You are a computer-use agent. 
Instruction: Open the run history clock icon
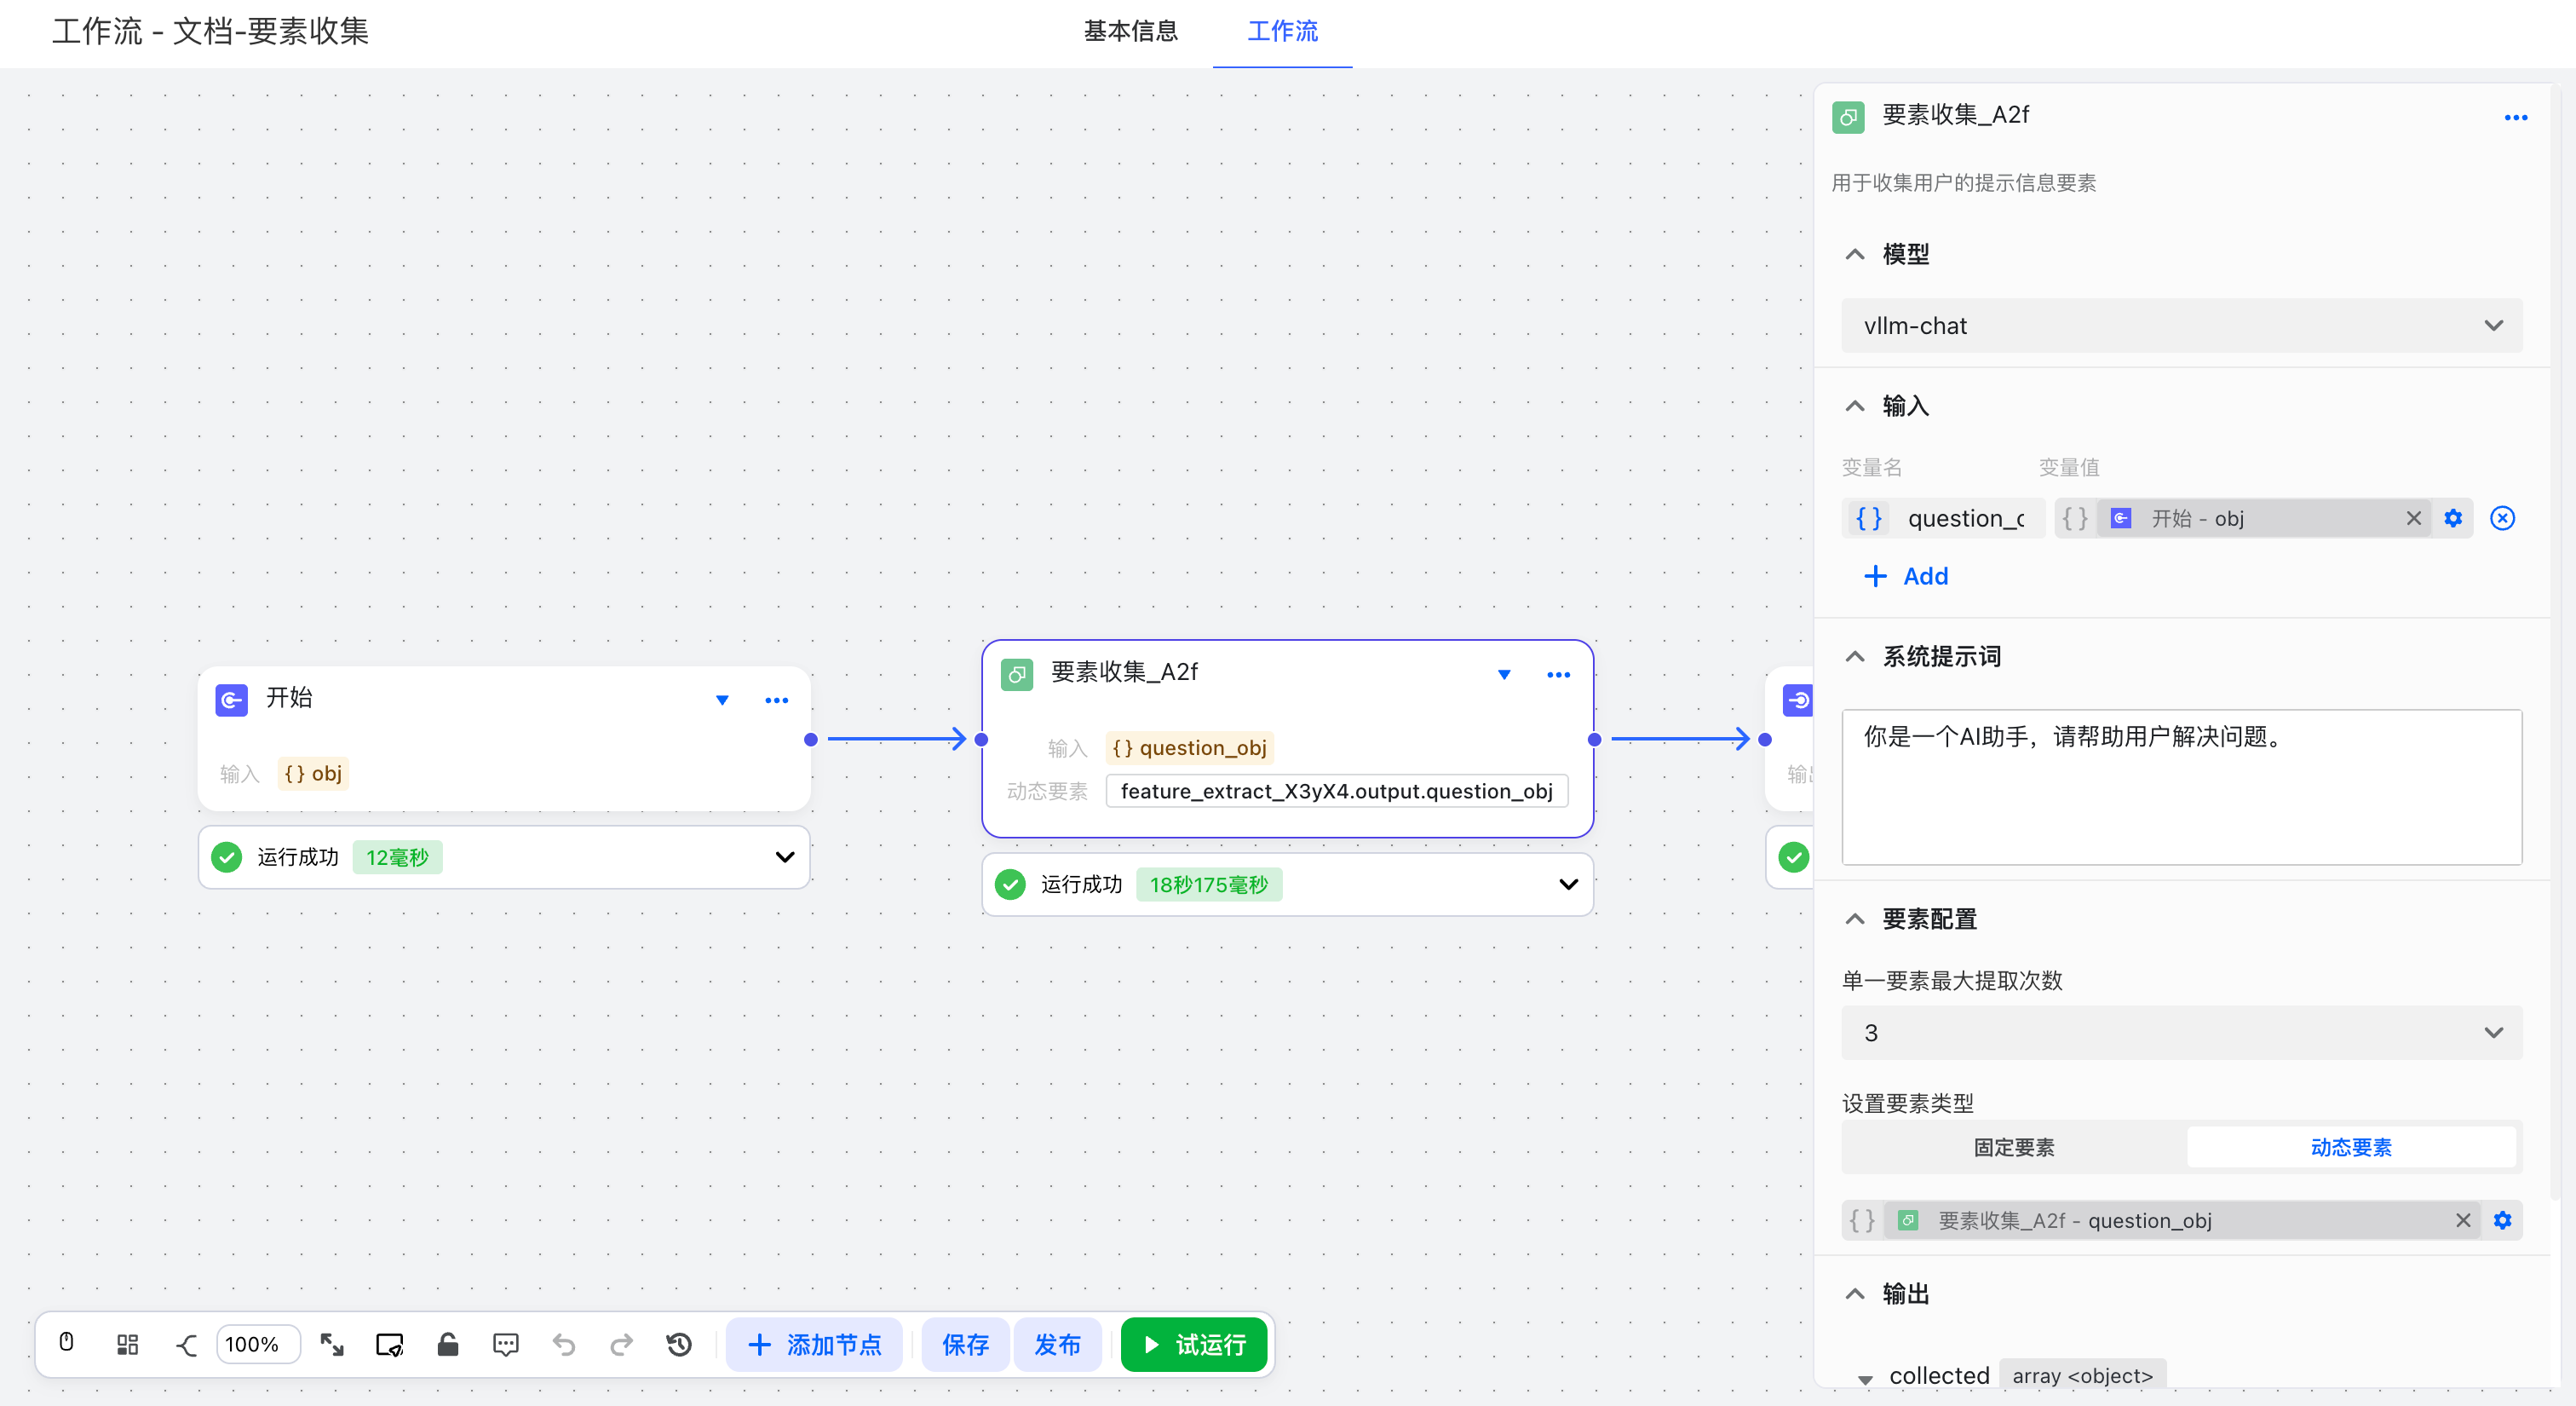pos(679,1344)
